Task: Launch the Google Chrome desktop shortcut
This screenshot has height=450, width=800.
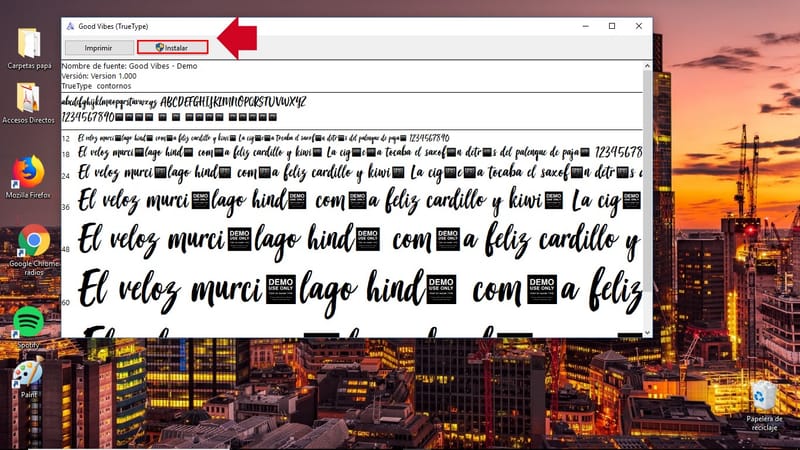Action: (34, 248)
